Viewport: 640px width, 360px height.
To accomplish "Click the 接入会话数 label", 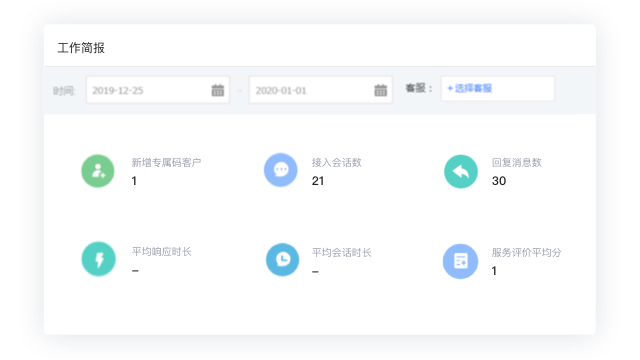I will 337,162.
